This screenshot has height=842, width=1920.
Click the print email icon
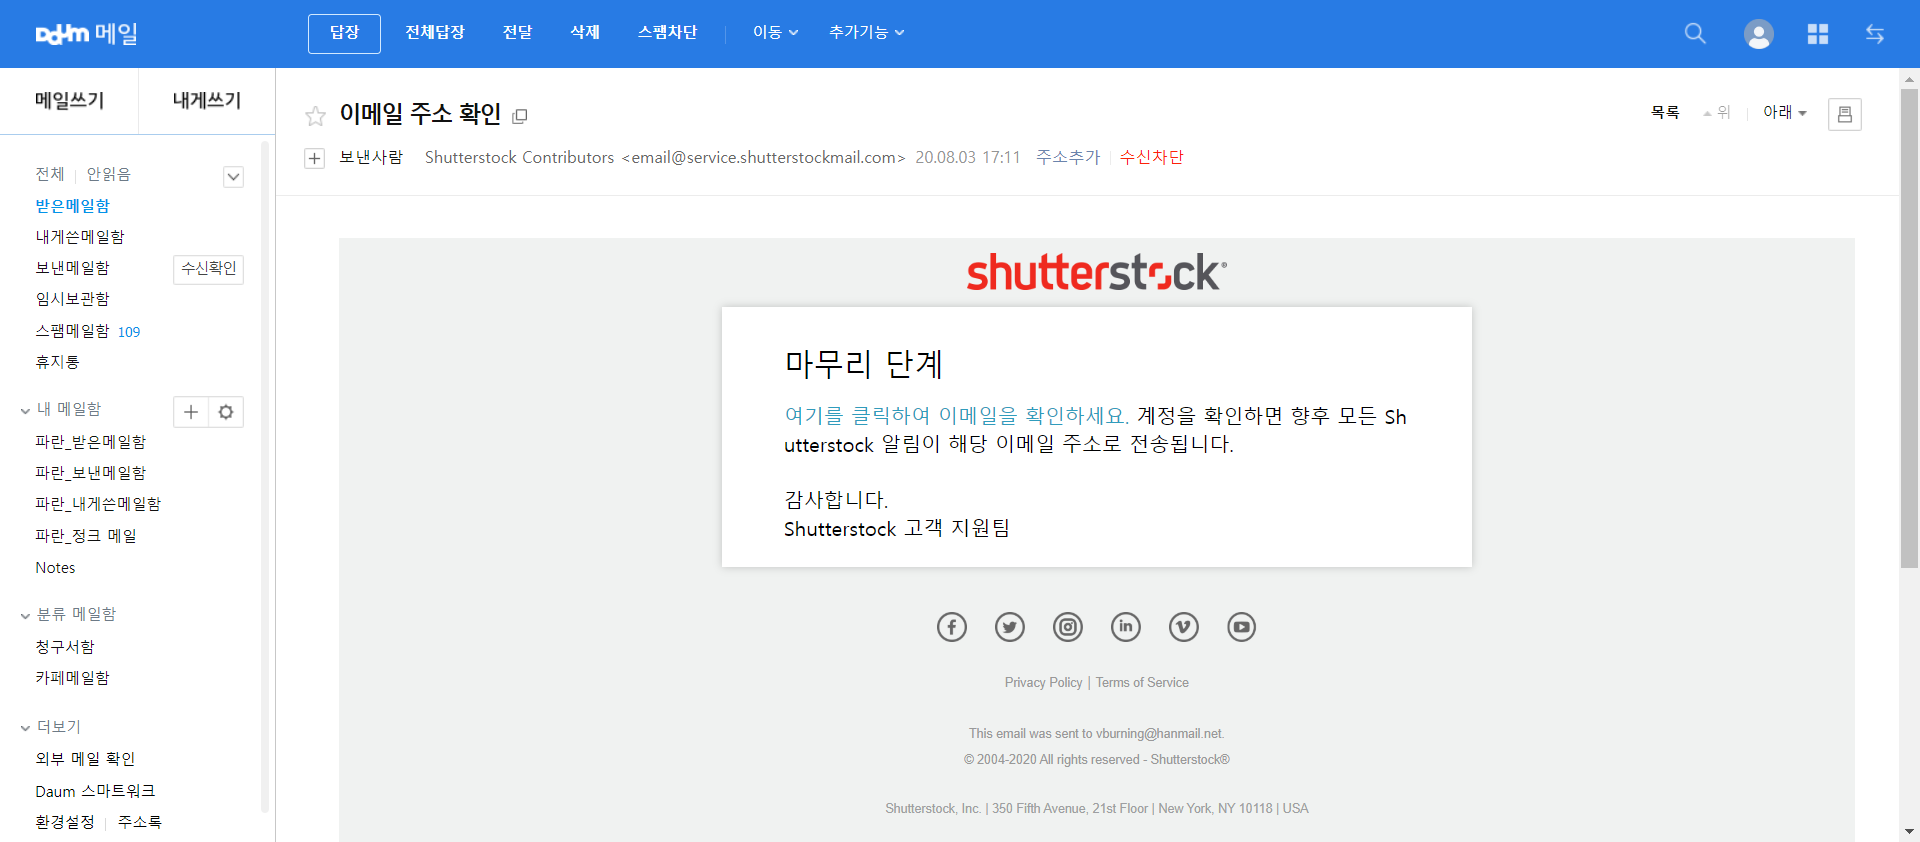tap(1845, 114)
